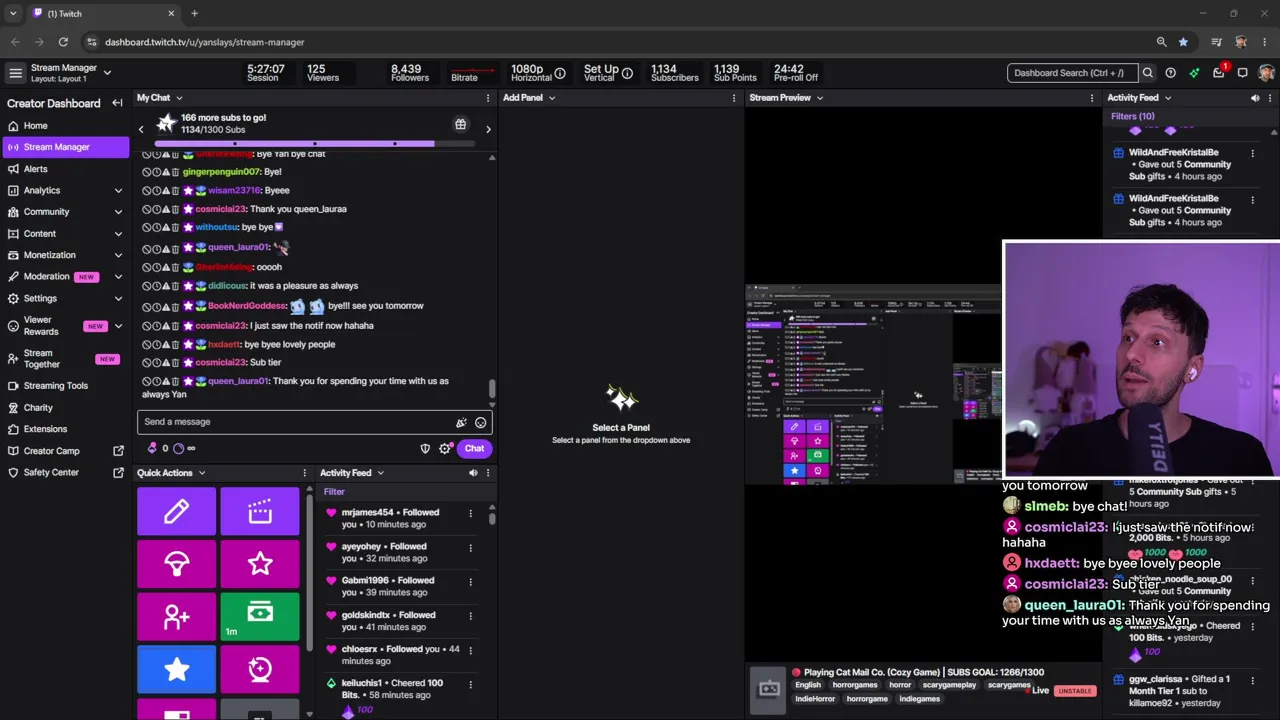Bookmark this page with the browser star

(x=1183, y=42)
